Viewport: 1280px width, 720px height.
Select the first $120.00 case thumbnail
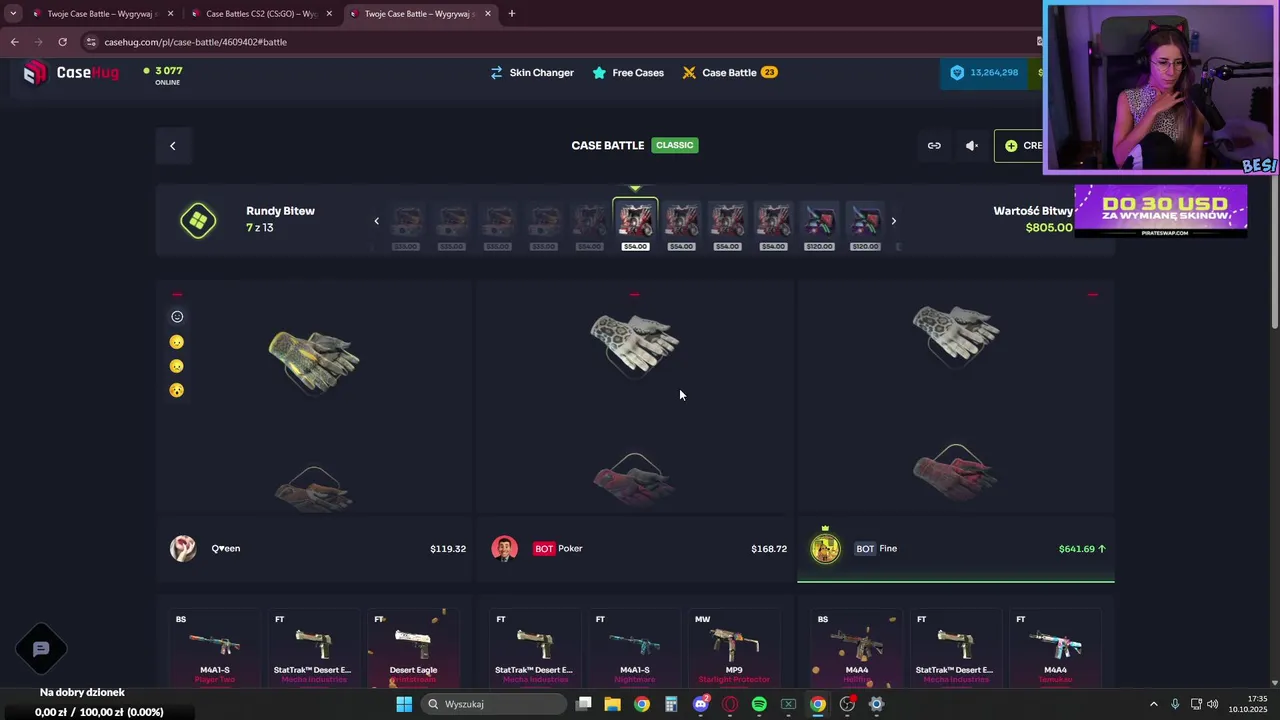(819, 225)
